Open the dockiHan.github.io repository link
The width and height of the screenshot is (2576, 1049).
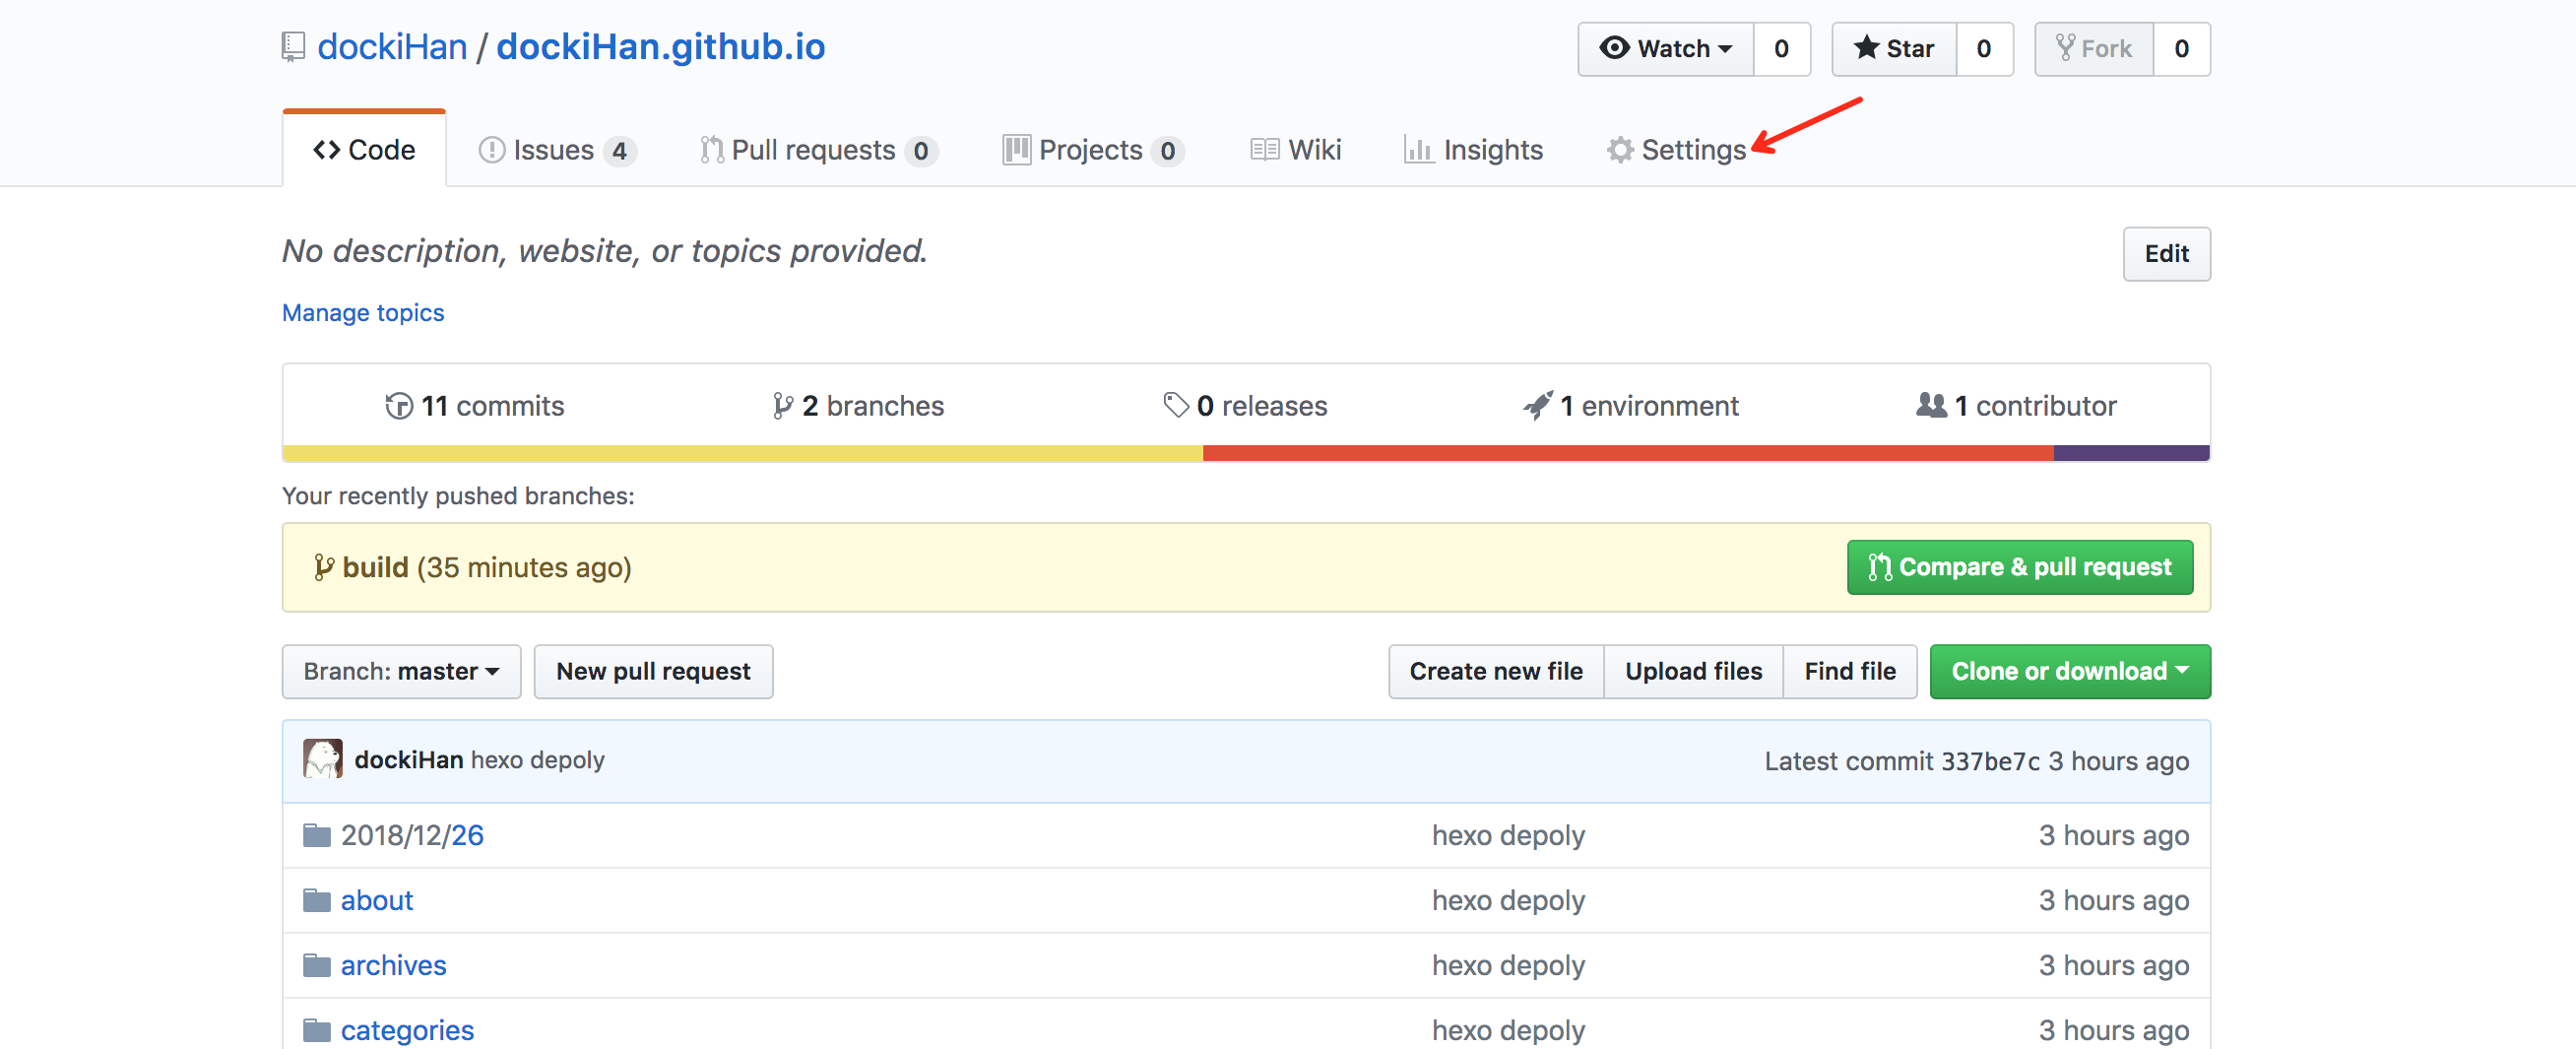point(660,47)
